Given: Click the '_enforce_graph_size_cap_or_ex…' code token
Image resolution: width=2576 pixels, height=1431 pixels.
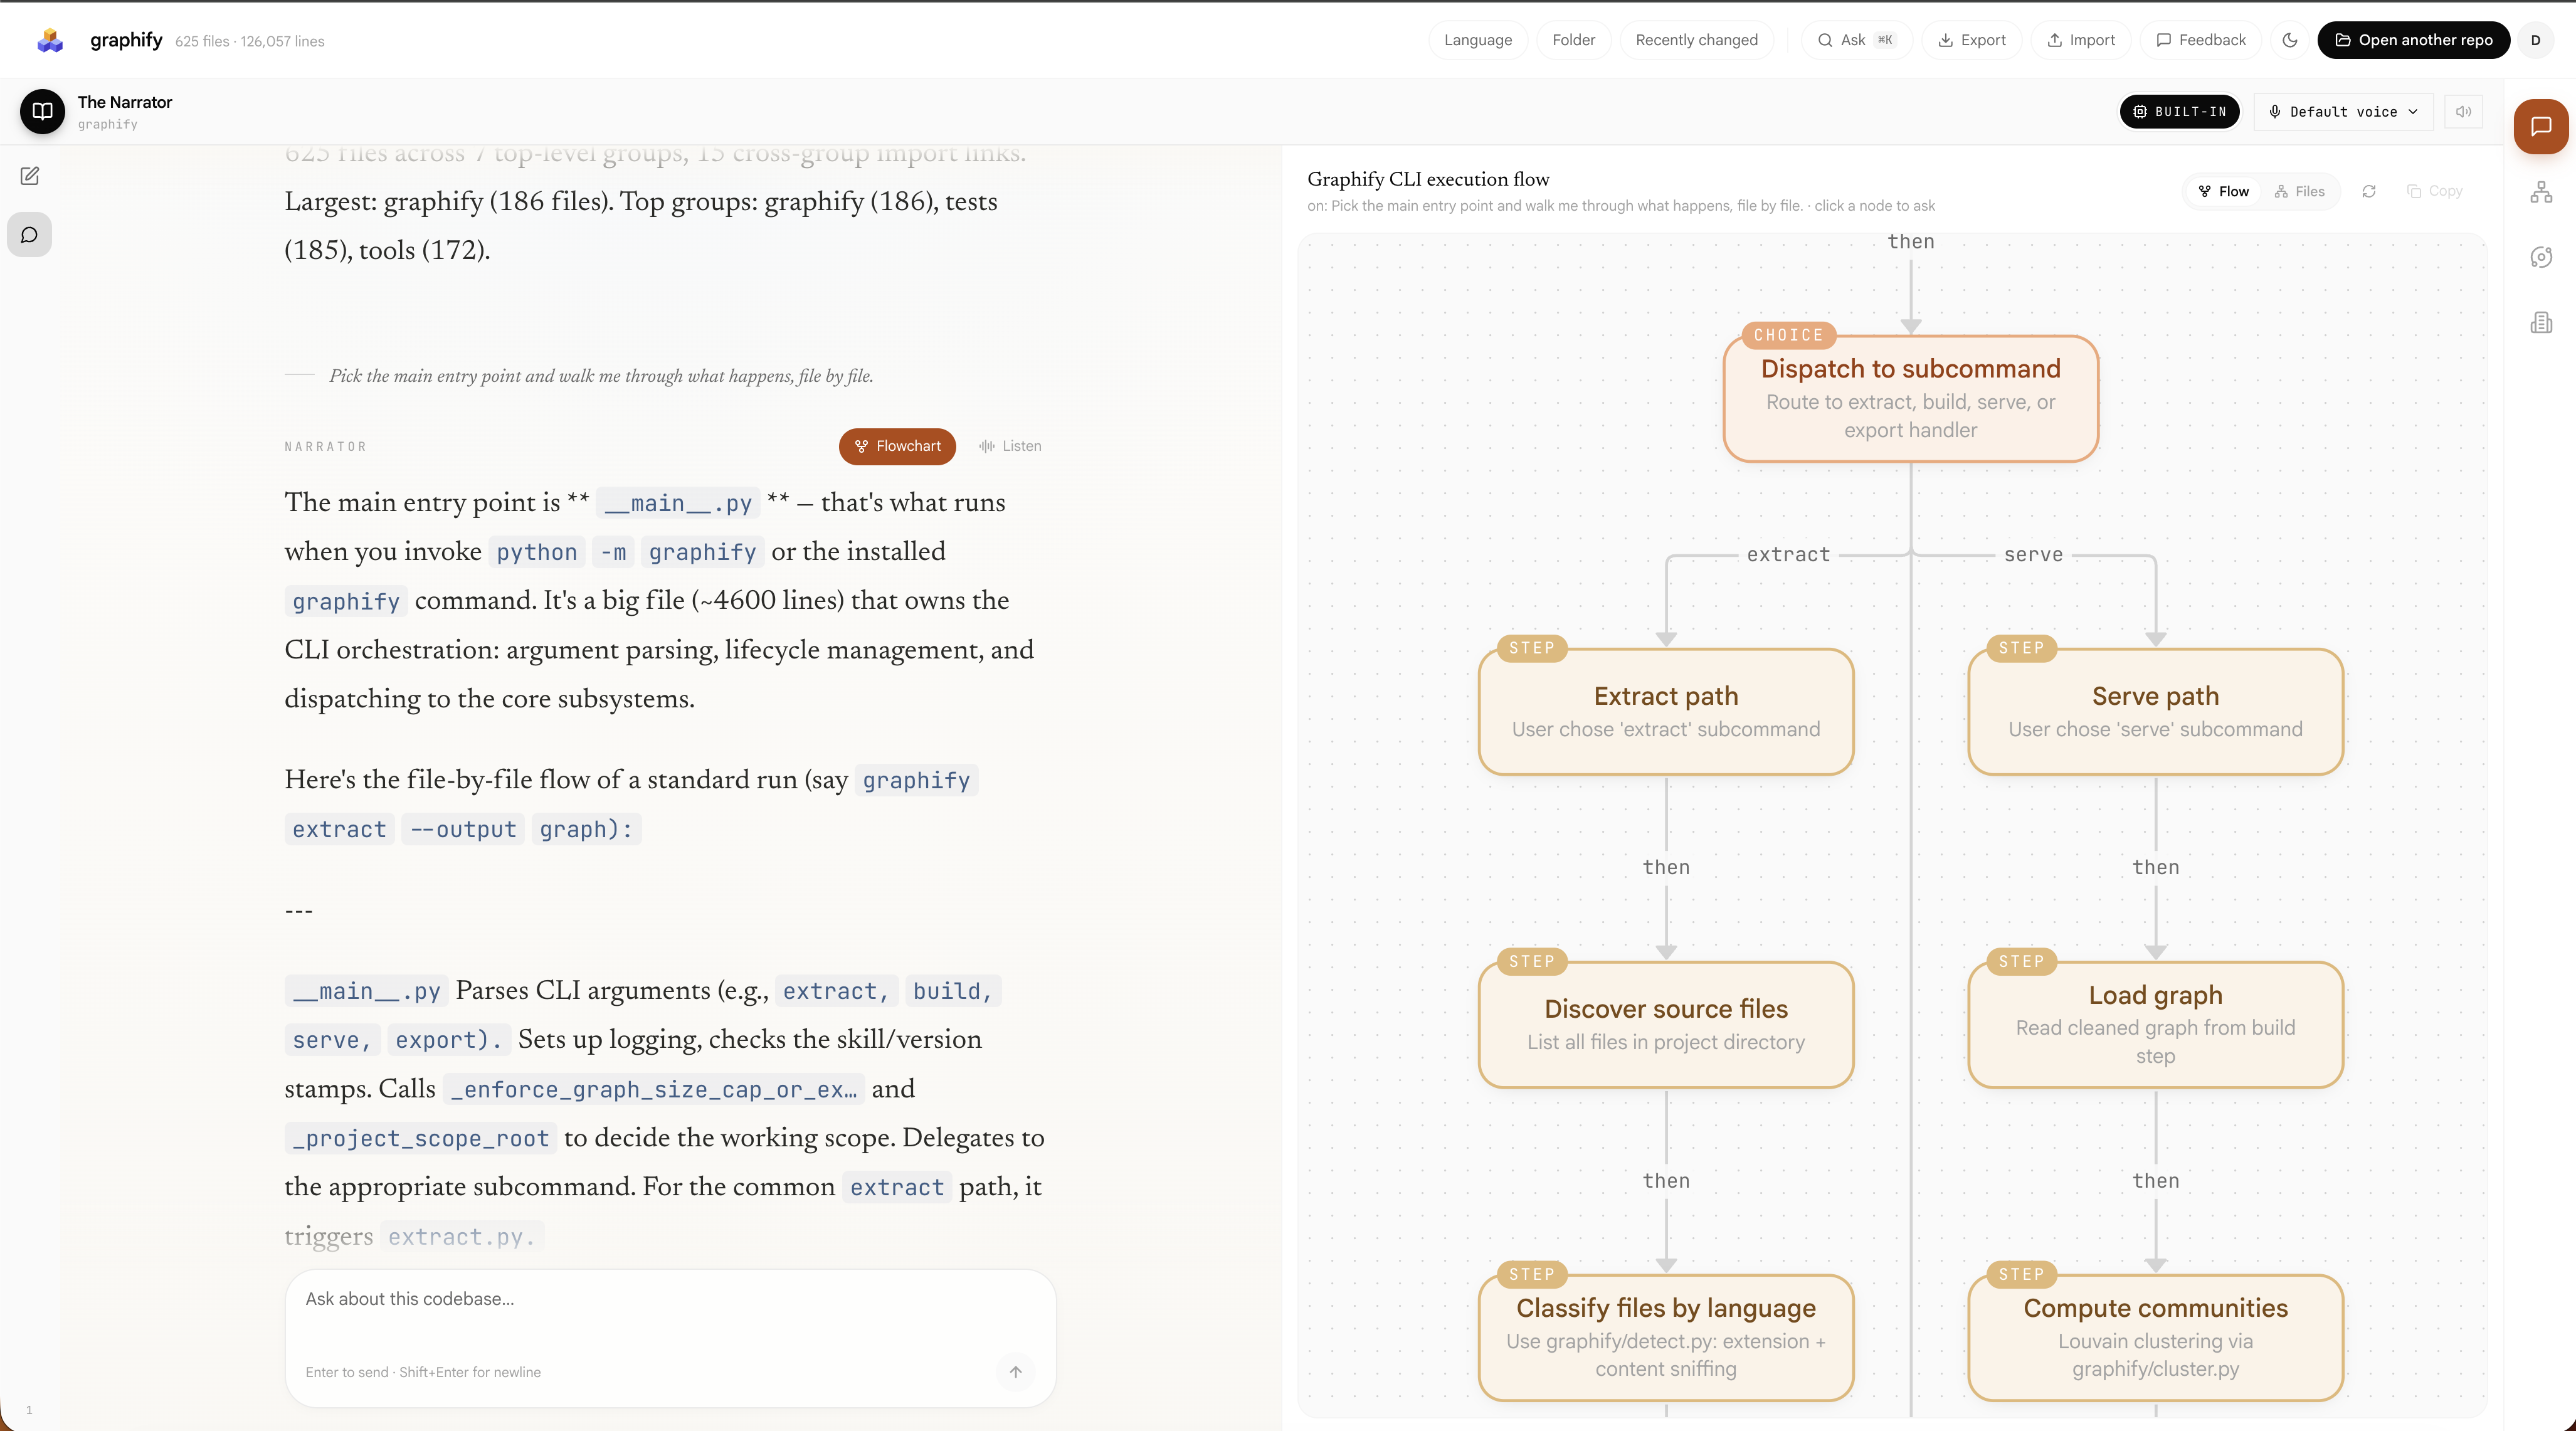Looking at the screenshot, I should [x=654, y=1089].
